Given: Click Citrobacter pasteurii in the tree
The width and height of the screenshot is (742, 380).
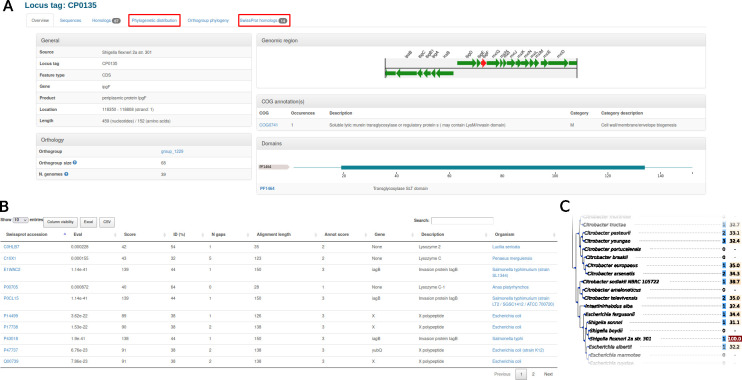Looking at the screenshot, I should (x=608, y=233).
